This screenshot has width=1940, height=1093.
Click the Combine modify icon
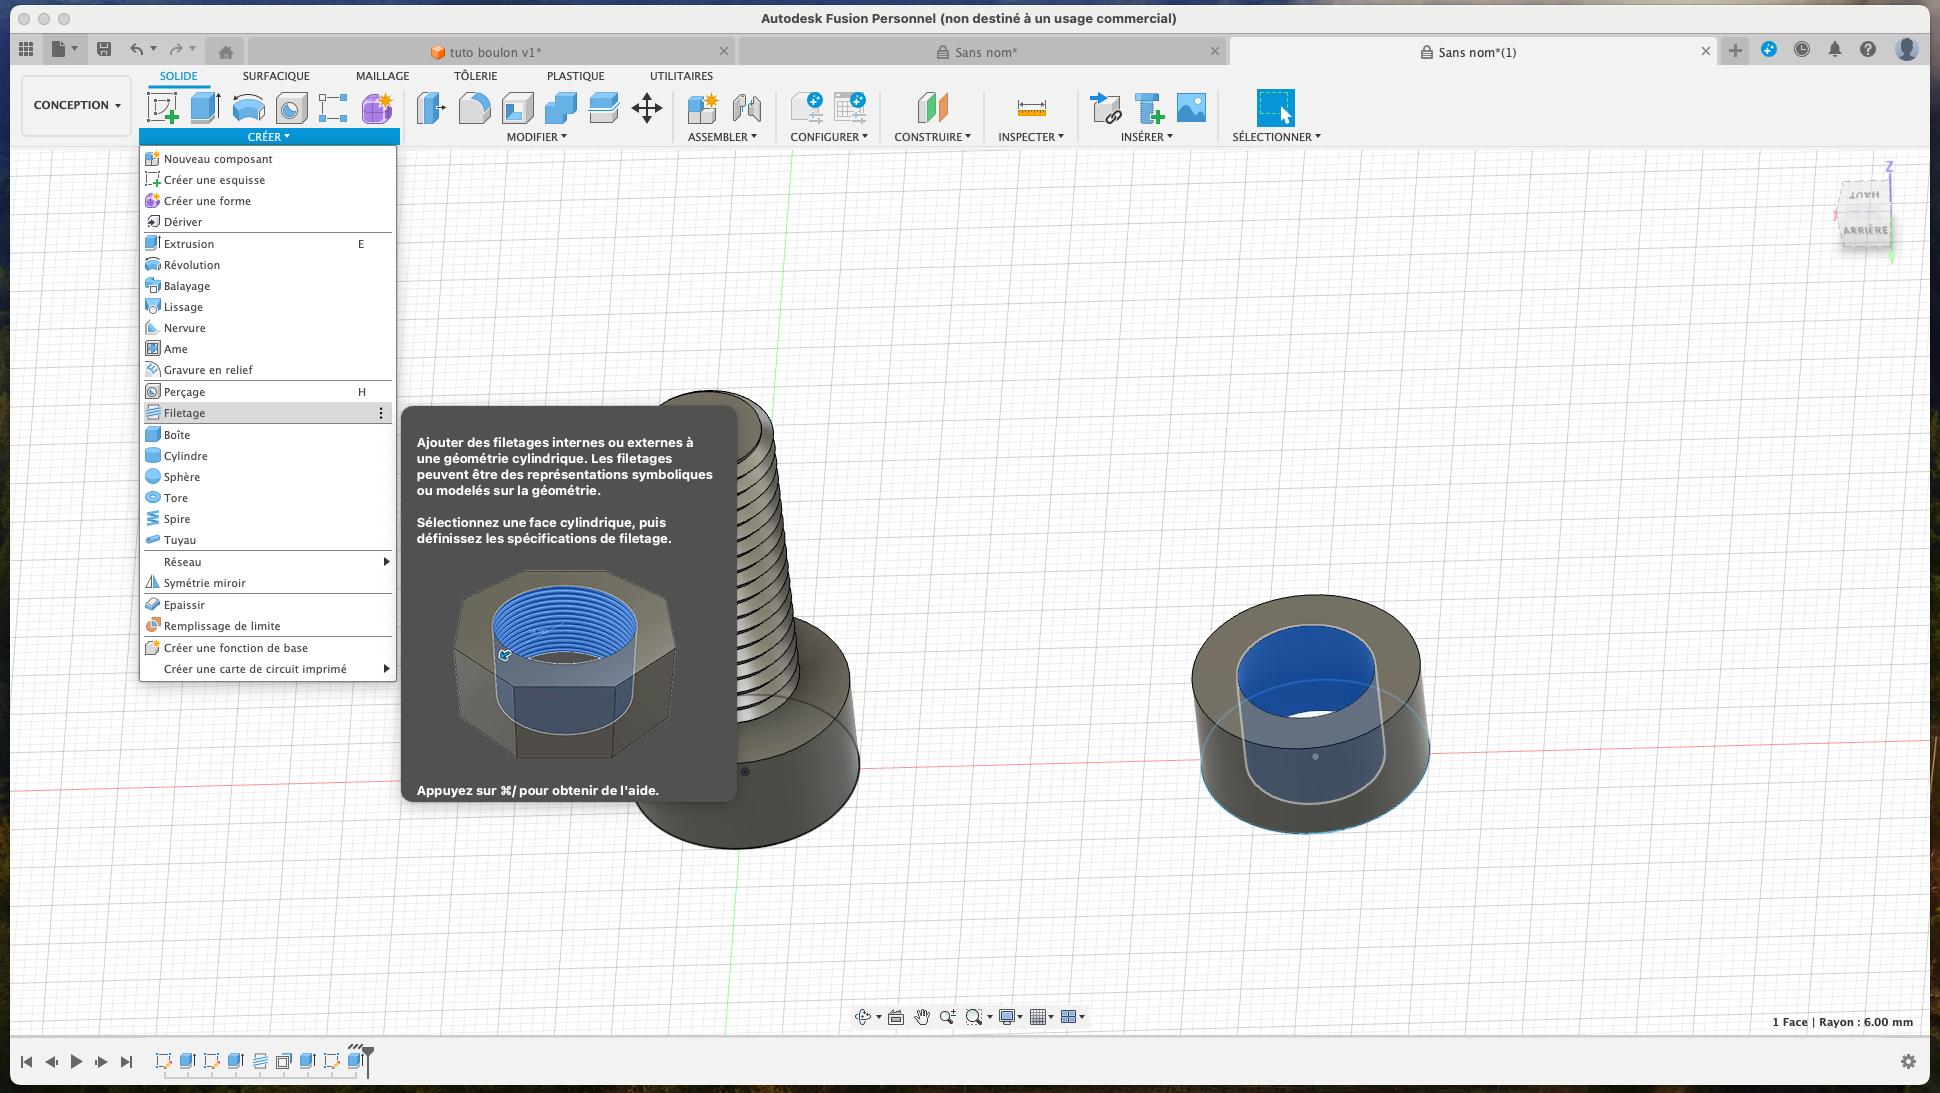coord(560,108)
